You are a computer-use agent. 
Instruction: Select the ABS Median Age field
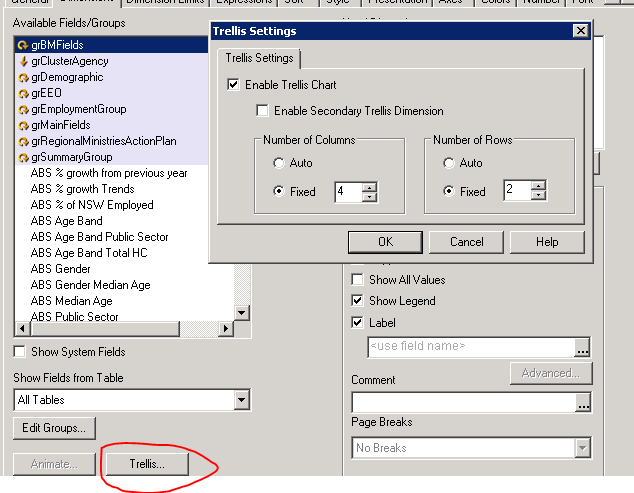pyautogui.click(x=125, y=301)
